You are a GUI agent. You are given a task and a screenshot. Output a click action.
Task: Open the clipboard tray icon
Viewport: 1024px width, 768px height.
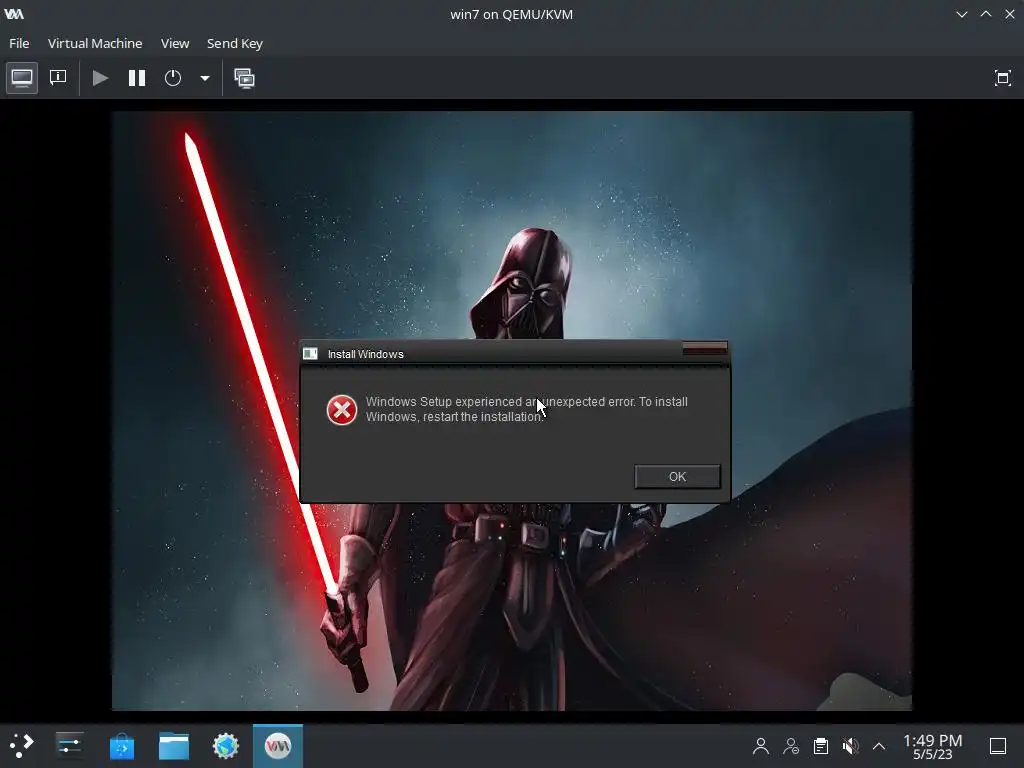click(821, 746)
